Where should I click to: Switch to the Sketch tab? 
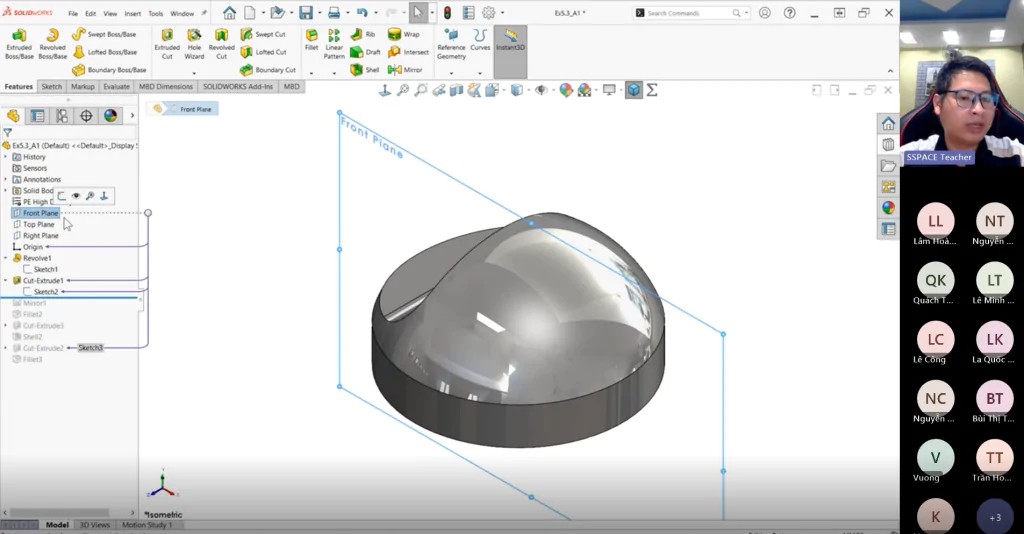click(x=52, y=86)
